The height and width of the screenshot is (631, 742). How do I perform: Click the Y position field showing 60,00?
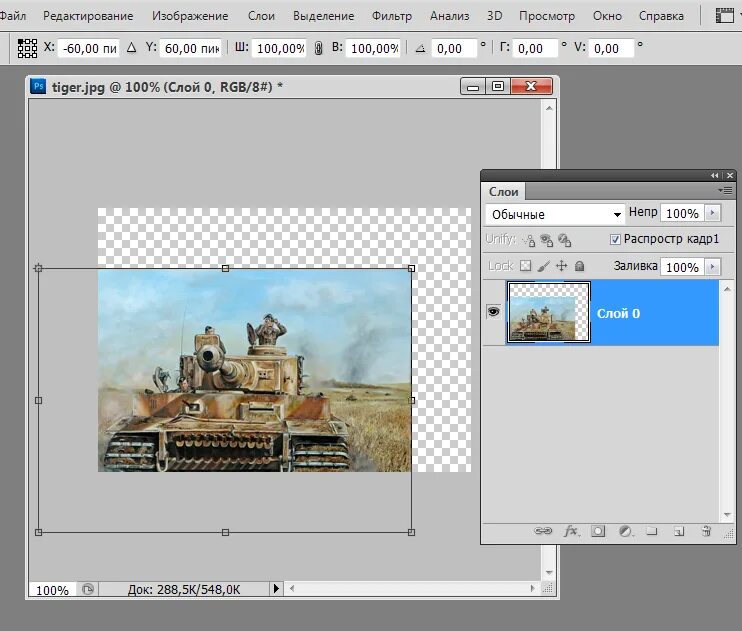pos(191,48)
